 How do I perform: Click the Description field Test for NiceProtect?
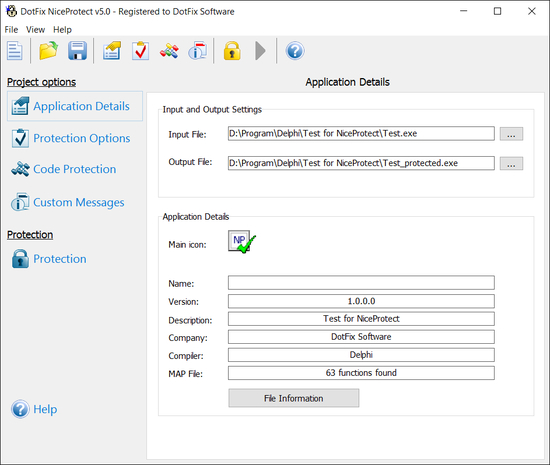[361, 319]
